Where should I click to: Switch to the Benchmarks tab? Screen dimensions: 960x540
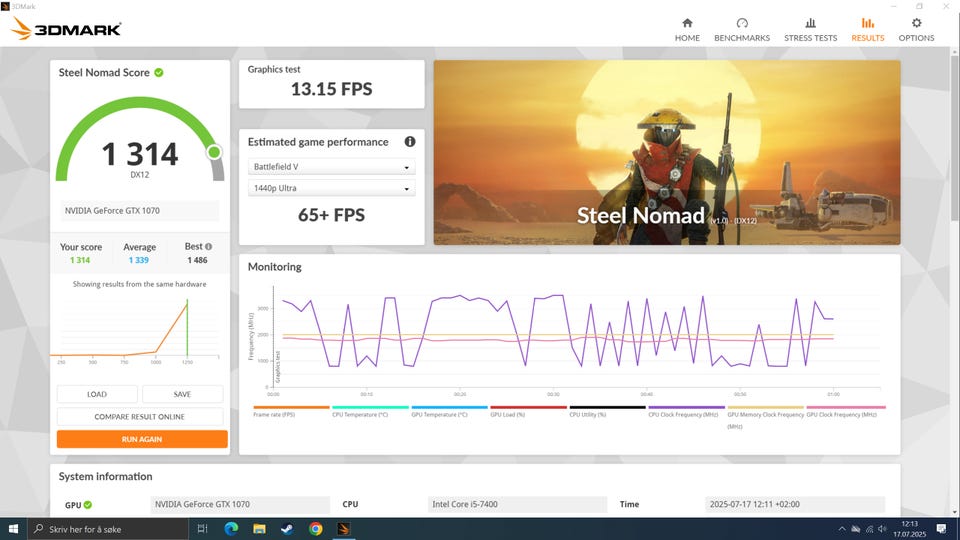tap(741, 29)
